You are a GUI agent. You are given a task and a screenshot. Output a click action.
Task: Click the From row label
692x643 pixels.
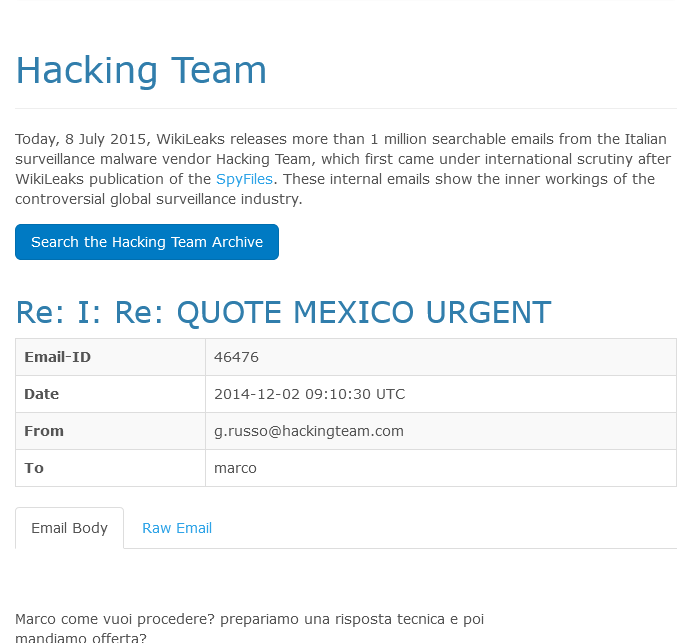tap(44, 431)
